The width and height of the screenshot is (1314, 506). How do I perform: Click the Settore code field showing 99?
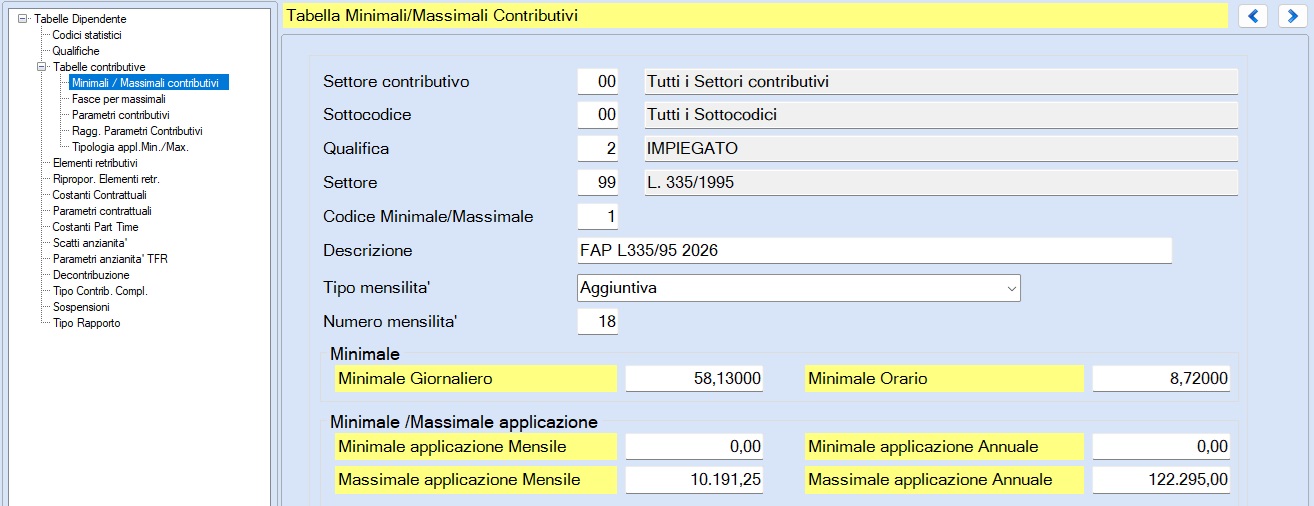pyautogui.click(x=597, y=183)
